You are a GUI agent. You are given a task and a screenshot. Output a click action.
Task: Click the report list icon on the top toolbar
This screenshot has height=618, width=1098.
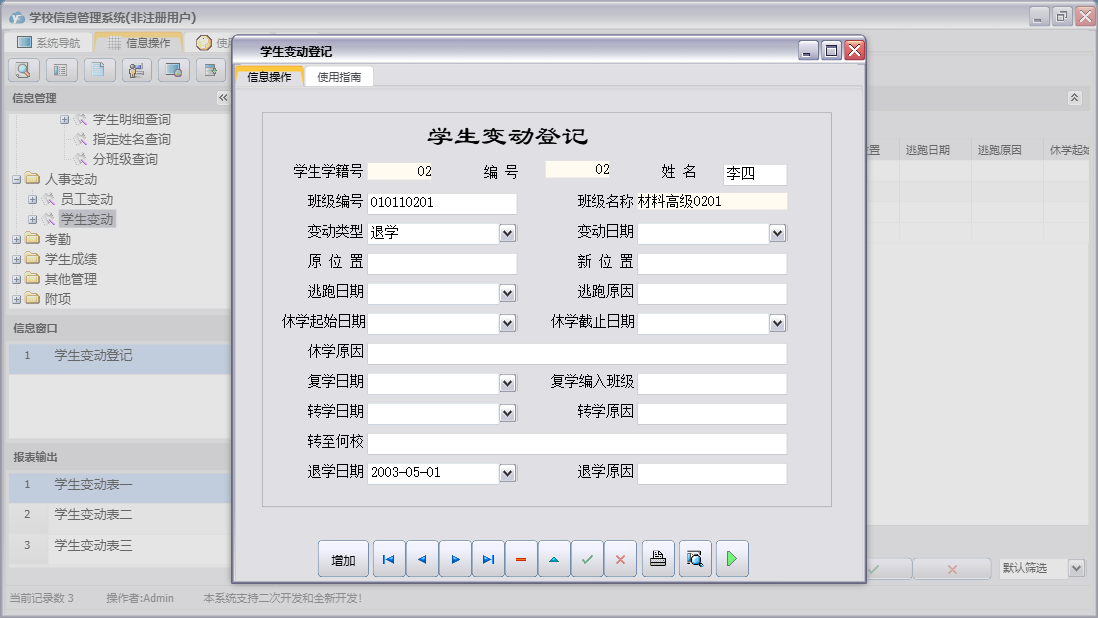60,70
